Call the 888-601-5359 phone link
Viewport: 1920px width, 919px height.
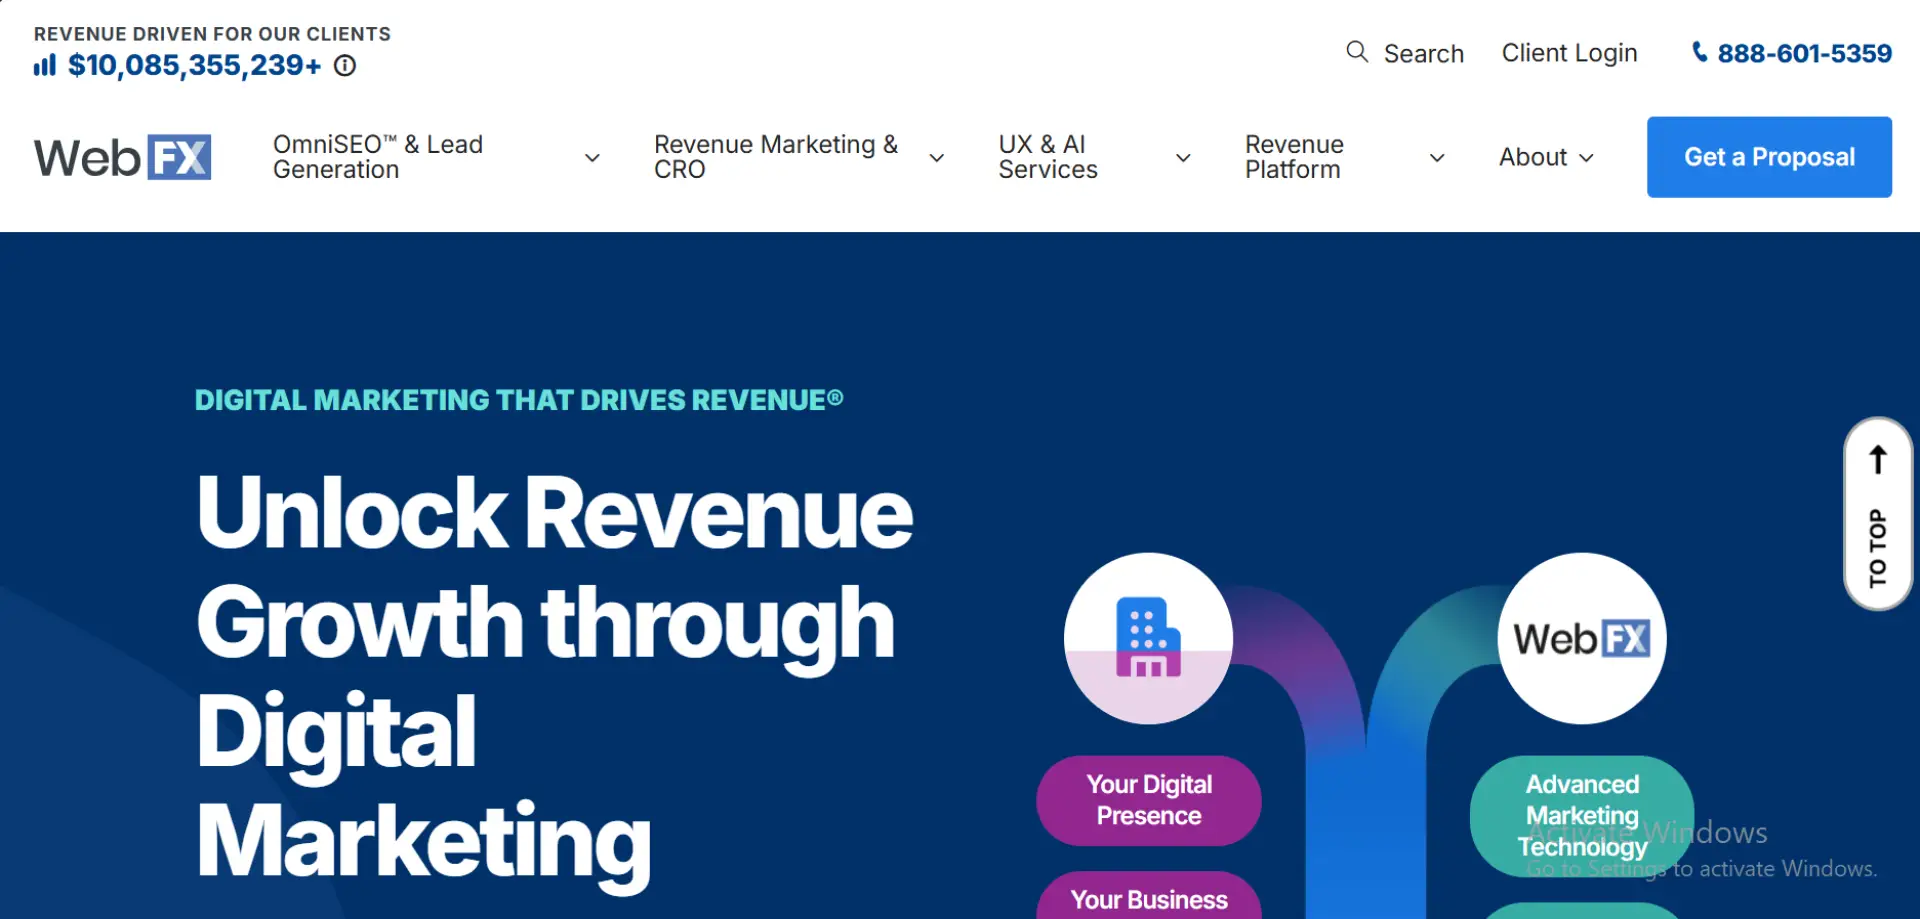tap(1804, 53)
